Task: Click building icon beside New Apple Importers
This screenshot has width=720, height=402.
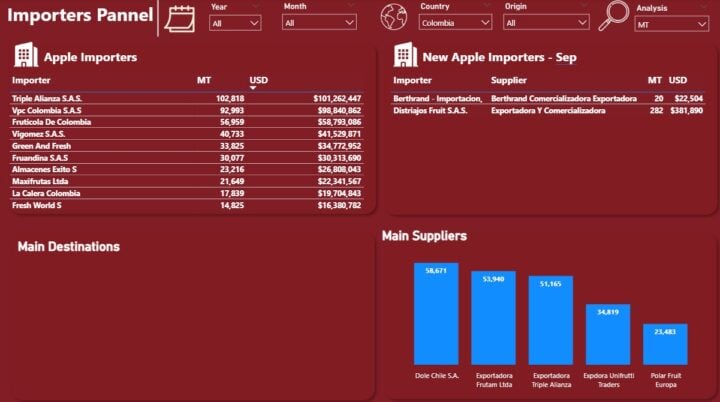Action: tap(405, 56)
